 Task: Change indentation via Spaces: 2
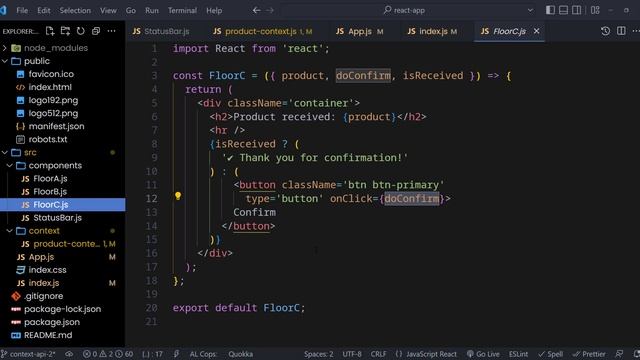pos(318,354)
